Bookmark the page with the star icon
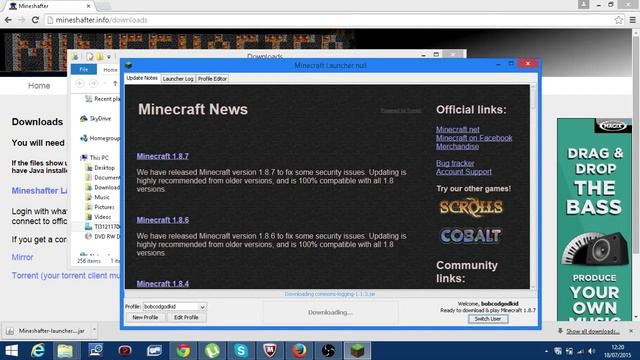This screenshot has height=360, width=640. (619, 20)
